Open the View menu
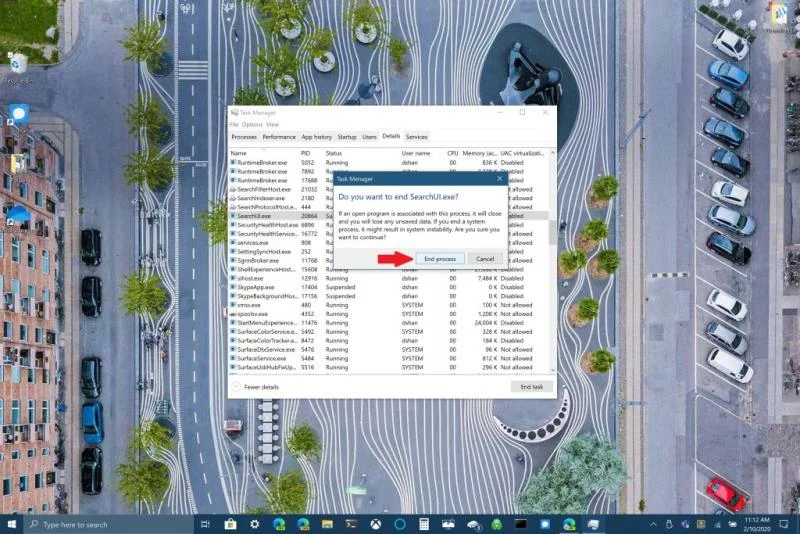800x534 pixels. coord(272,124)
